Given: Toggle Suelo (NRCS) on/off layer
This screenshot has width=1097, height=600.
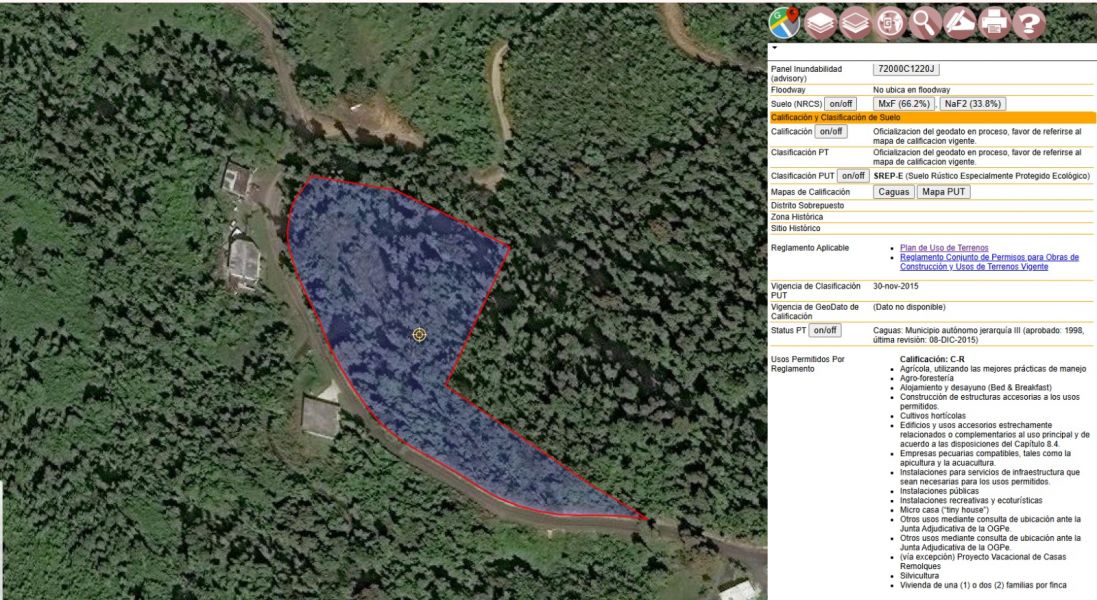Looking at the screenshot, I should (840, 103).
